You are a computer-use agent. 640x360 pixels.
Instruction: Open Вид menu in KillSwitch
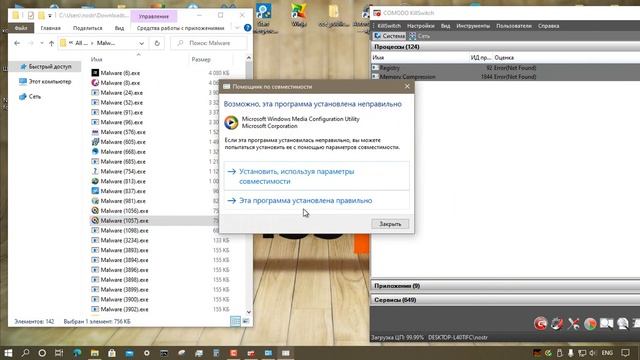(445, 26)
